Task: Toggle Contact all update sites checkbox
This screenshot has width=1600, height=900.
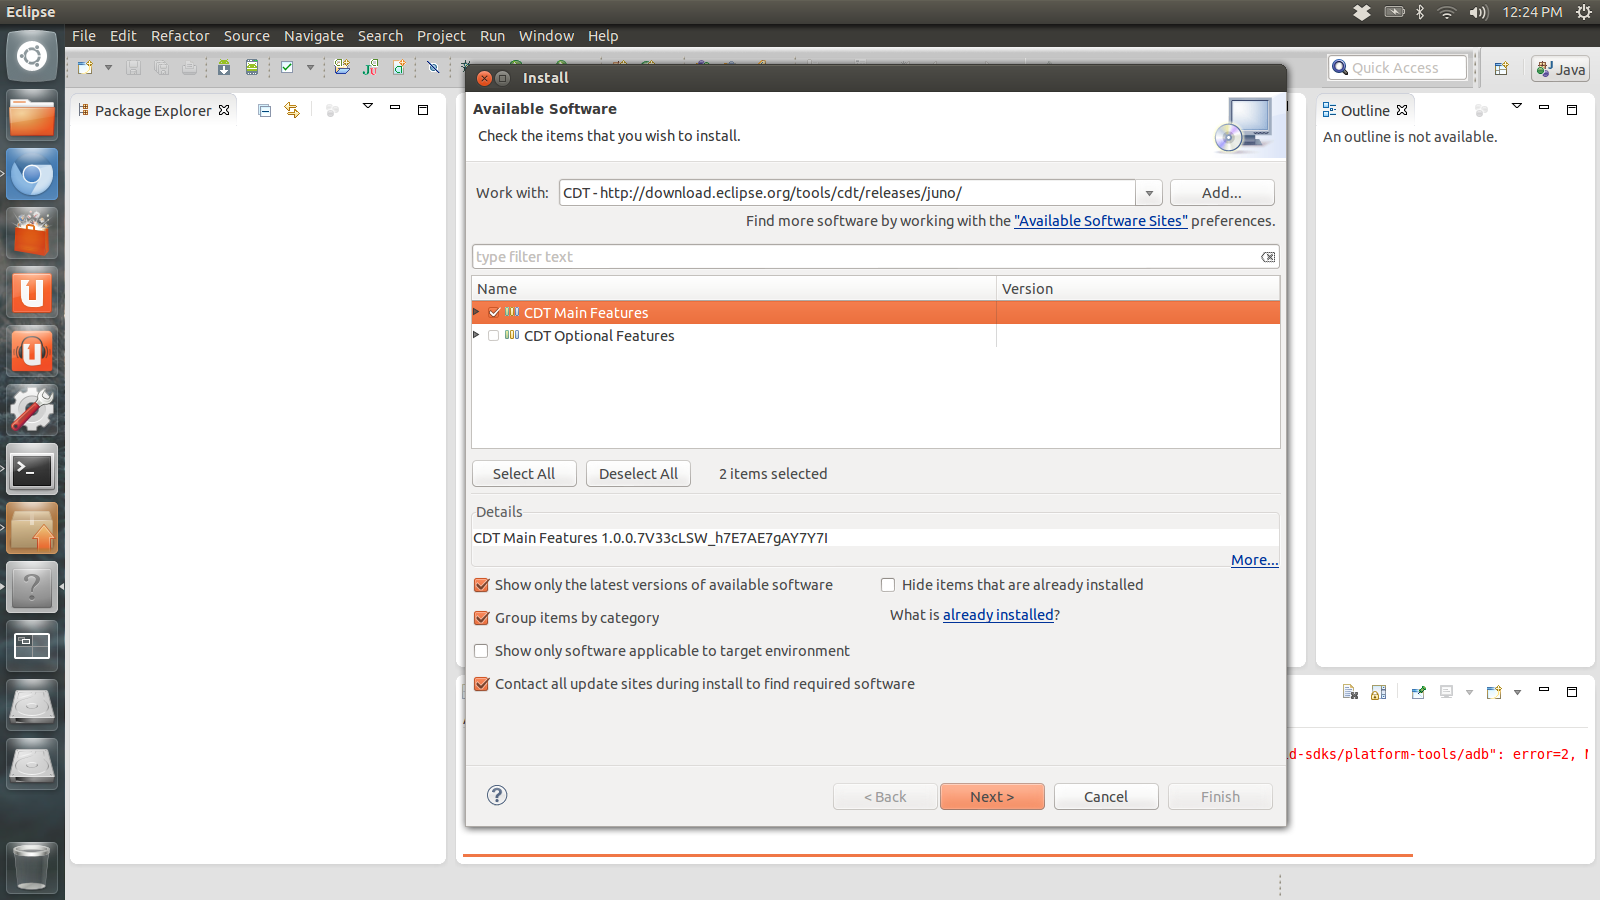Action: 481,684
